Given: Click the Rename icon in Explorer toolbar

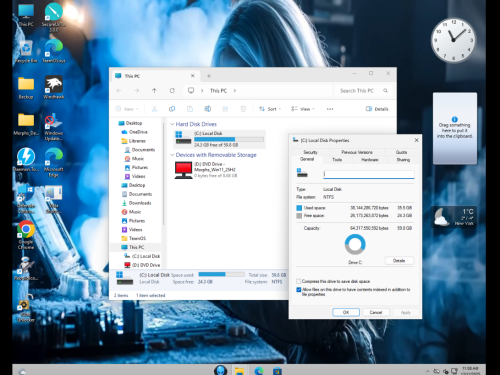Looking at the screenshot, I should (207, 109).
